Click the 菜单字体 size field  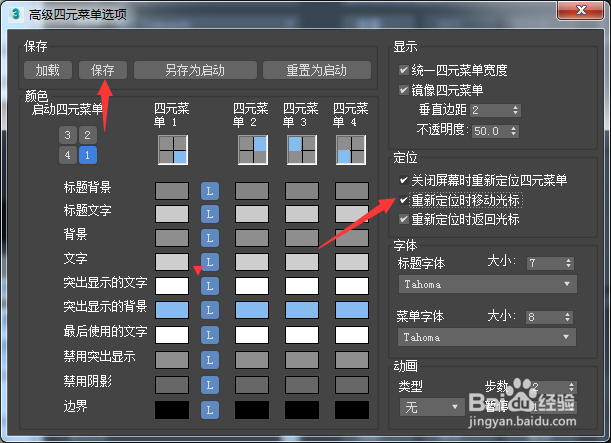pos(544,317)
